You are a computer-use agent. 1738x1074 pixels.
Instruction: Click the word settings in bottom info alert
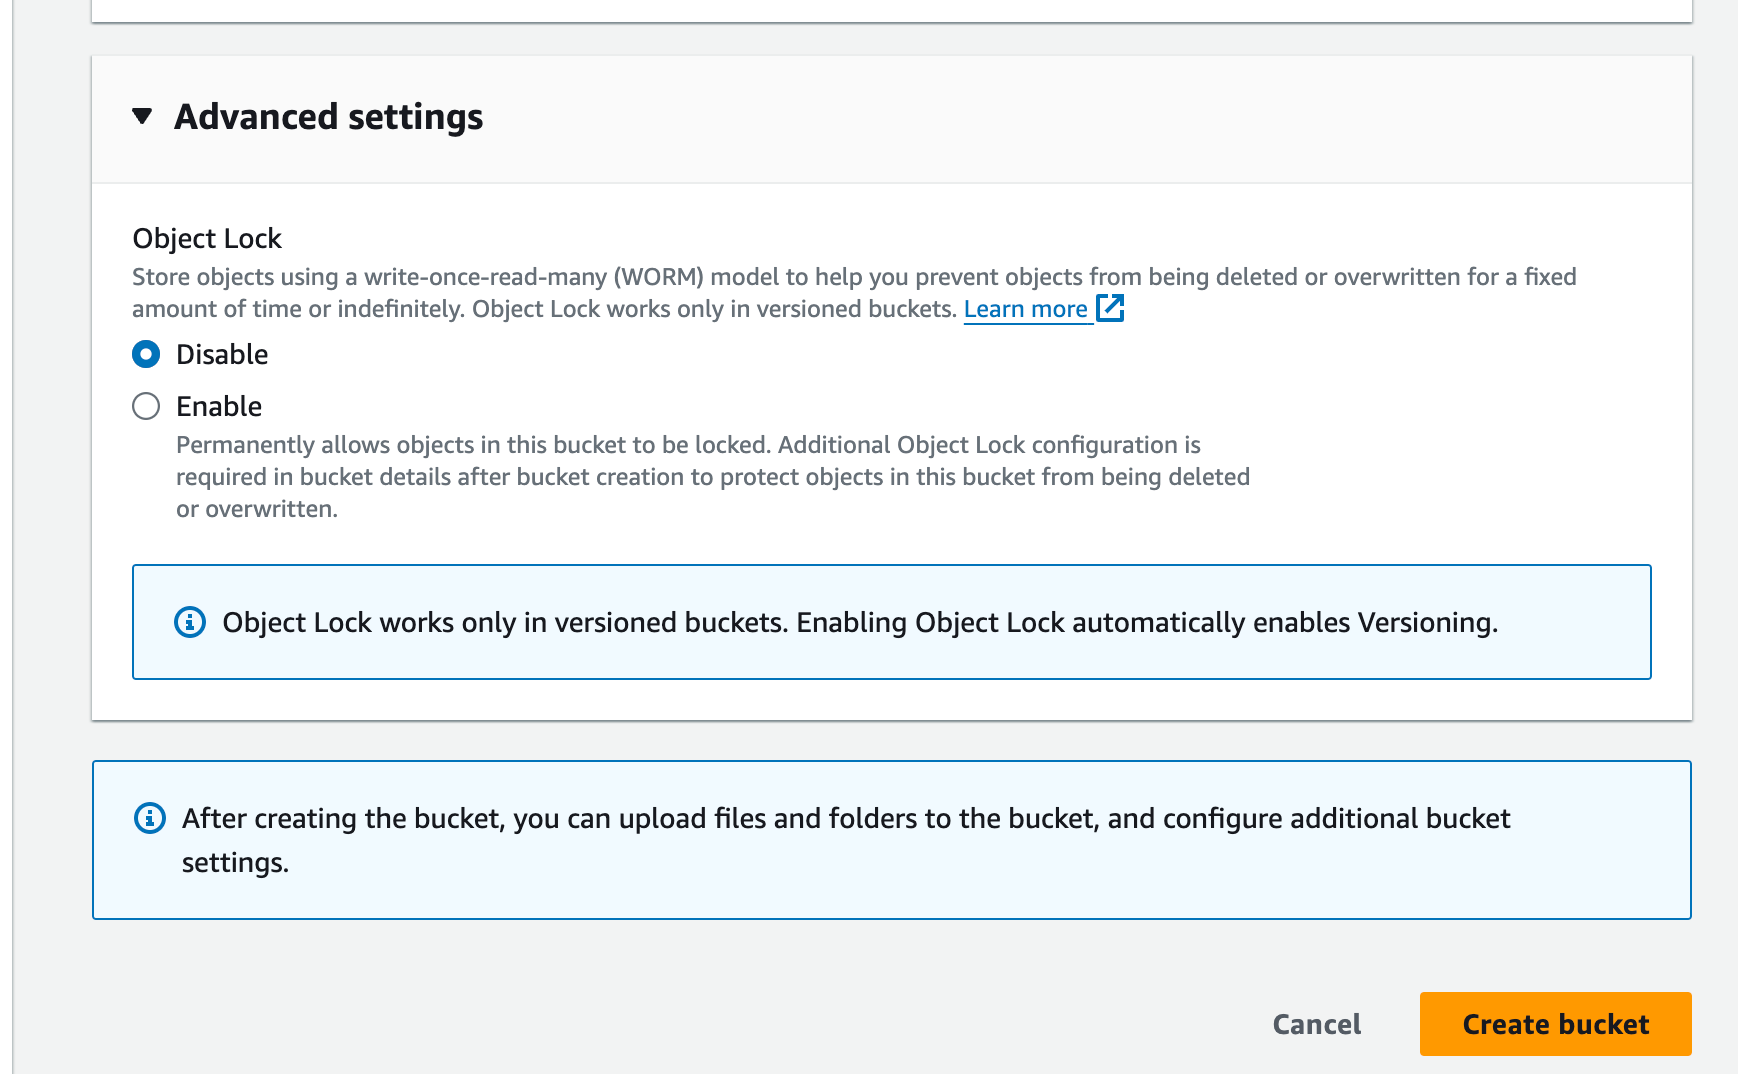(x=235, y=862)
